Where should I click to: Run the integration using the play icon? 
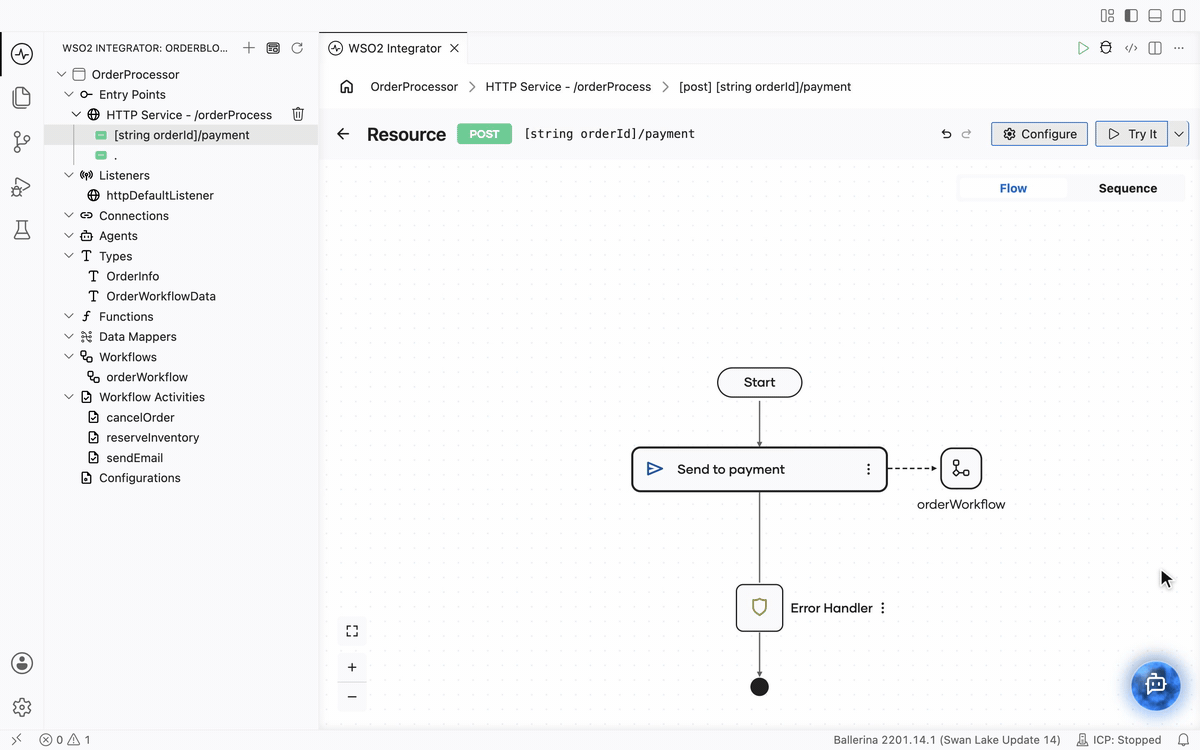pos(1083,48)
